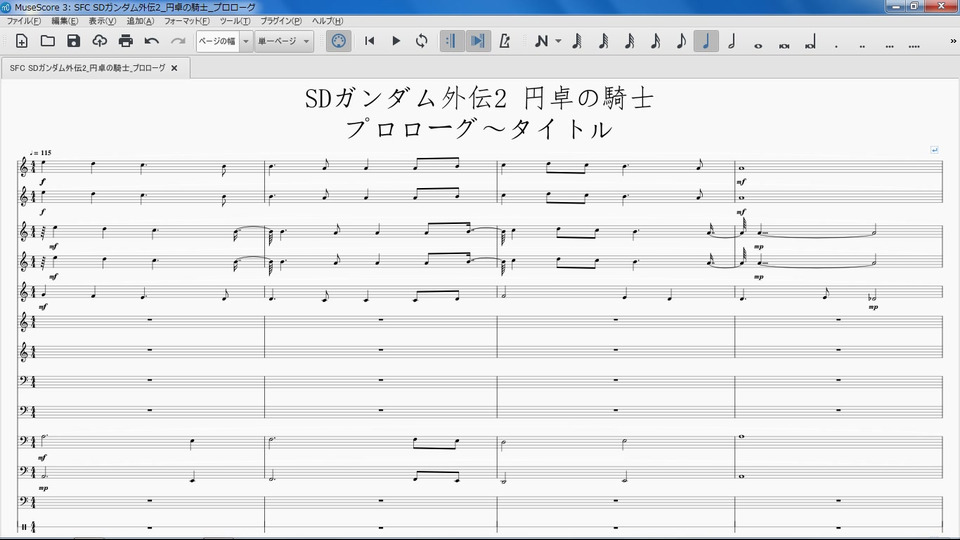Toggle MIDI input

click(339, 41)
